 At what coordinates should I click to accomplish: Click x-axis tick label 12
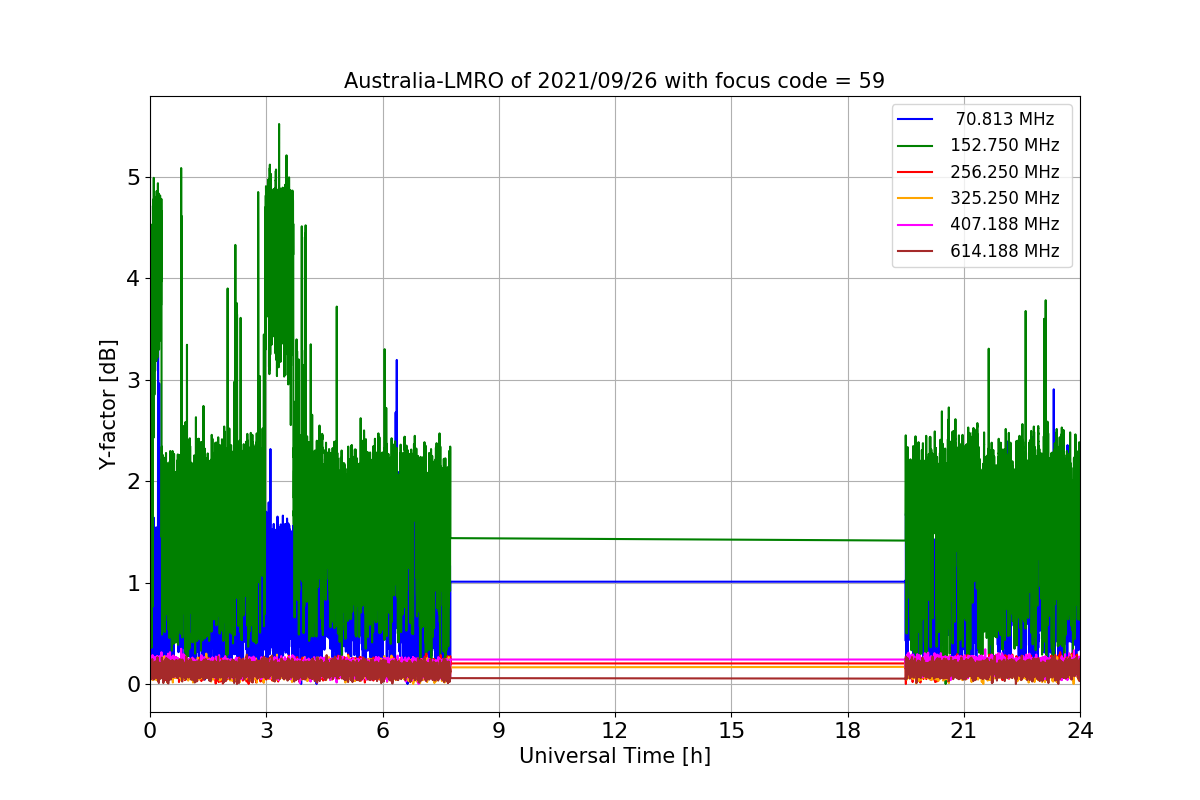coord(615,731)
